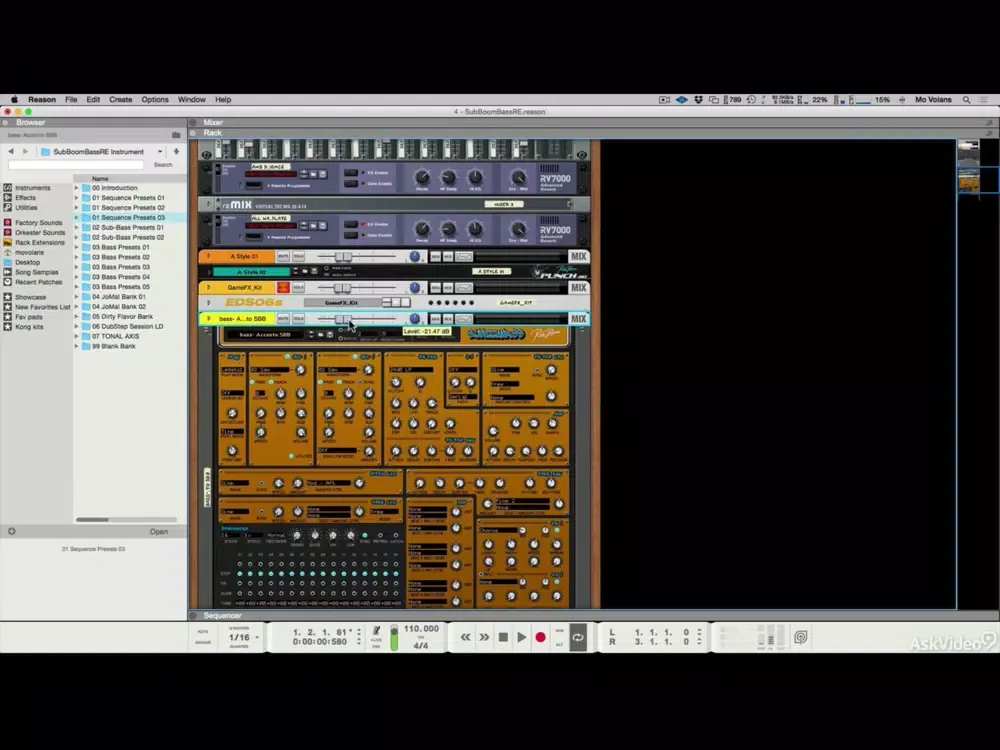Open the Edit menu
This screenshot has height=750, width=1000.
click(93, 100)
